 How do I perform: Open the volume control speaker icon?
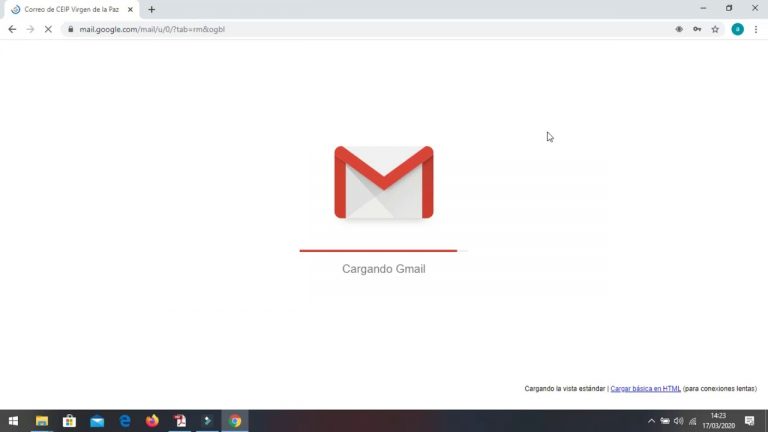(678, 421)
